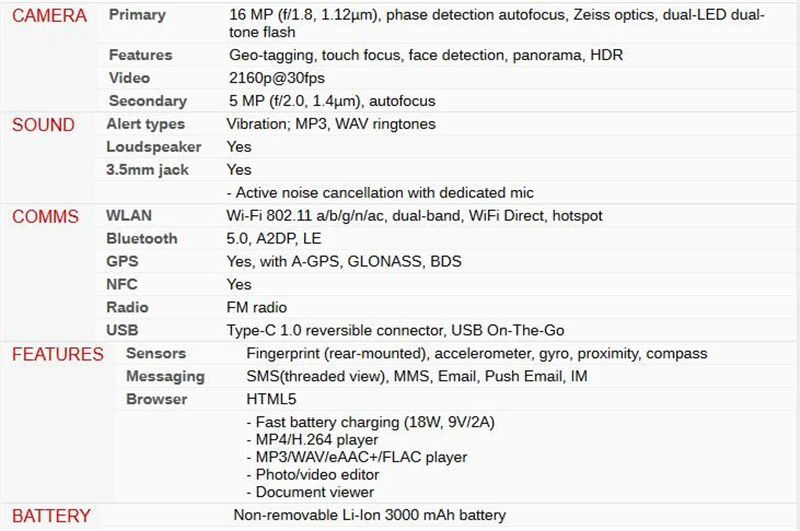The image size is (800, 531).
Task: Click the Primary camera label
Action: 137,15
